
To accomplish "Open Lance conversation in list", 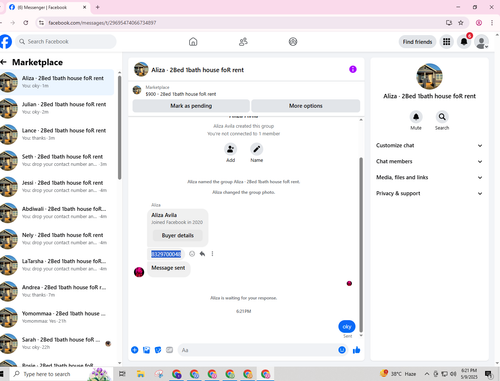I will (57, 134).
